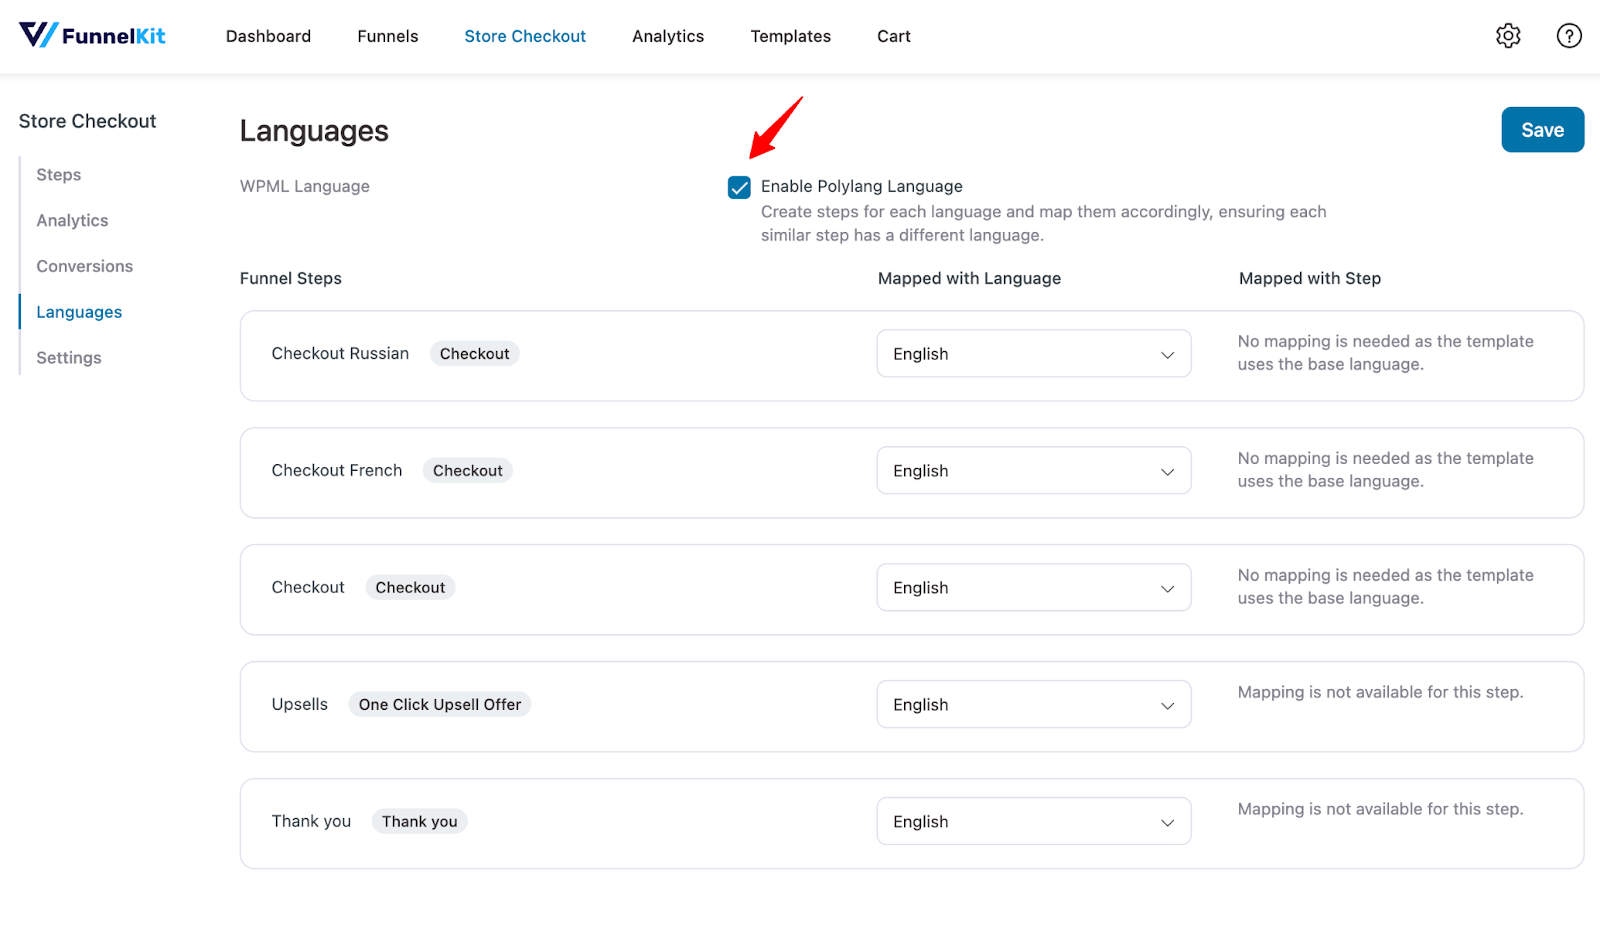Screen dimensions: 1600x931
Task: Open Analytics in the sidebar
Action: point(72,221)
